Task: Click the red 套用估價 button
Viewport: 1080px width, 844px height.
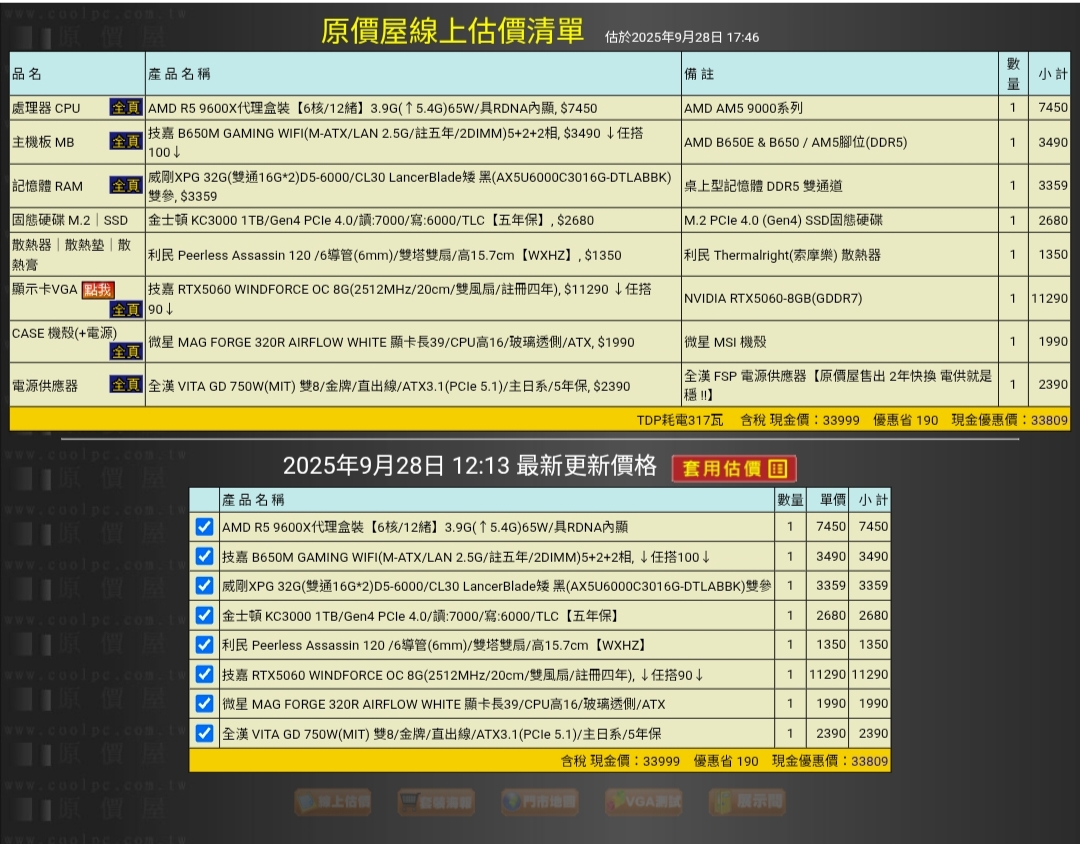Action: click(x=734, y=468)
